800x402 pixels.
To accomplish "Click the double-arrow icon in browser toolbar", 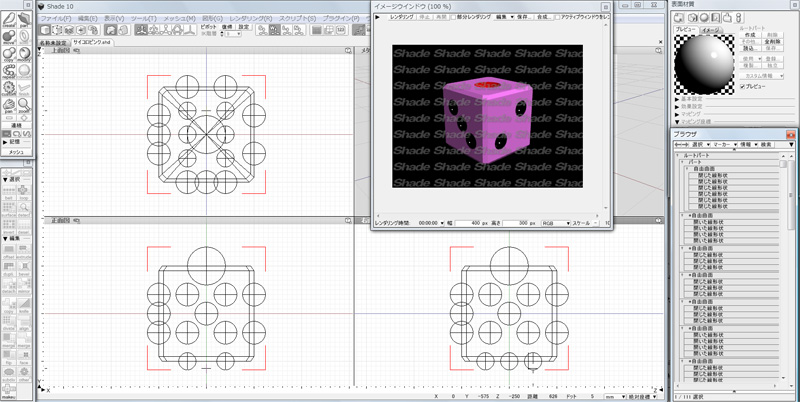I will (x=680, y=145).
